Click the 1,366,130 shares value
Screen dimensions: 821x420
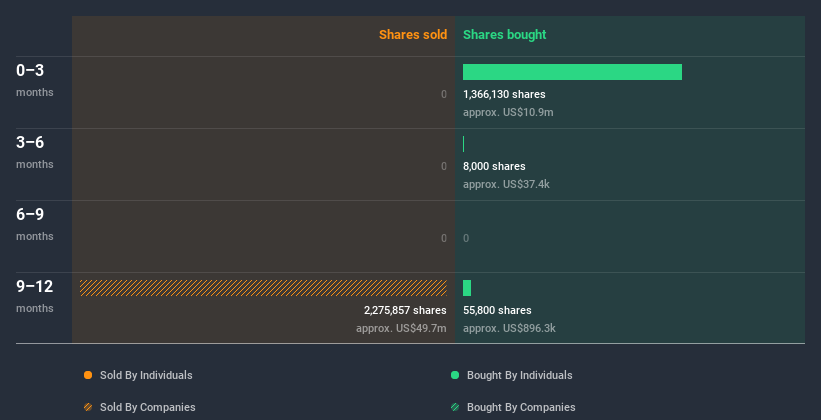[504, 94]
